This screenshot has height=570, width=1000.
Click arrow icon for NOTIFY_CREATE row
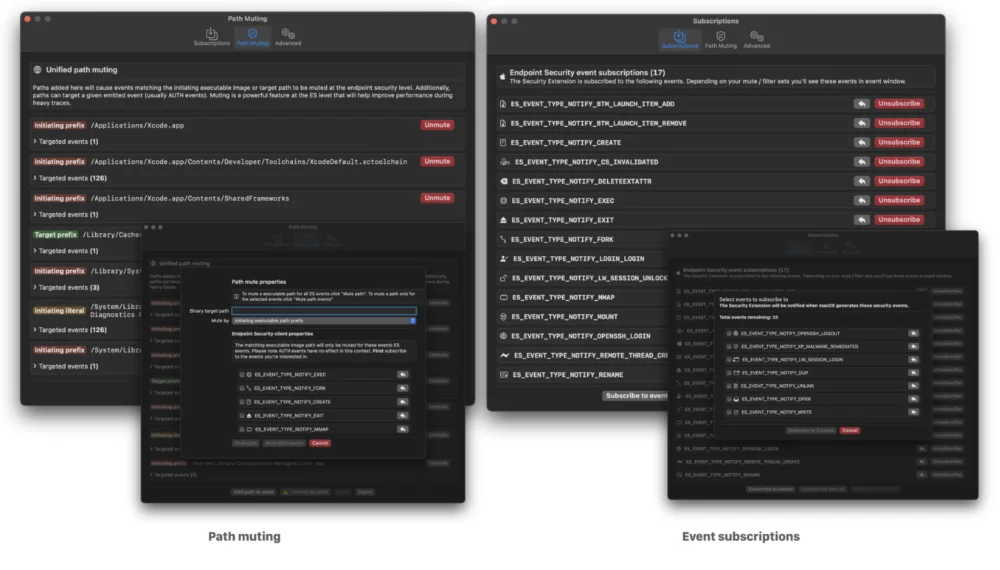pos(862,142)
